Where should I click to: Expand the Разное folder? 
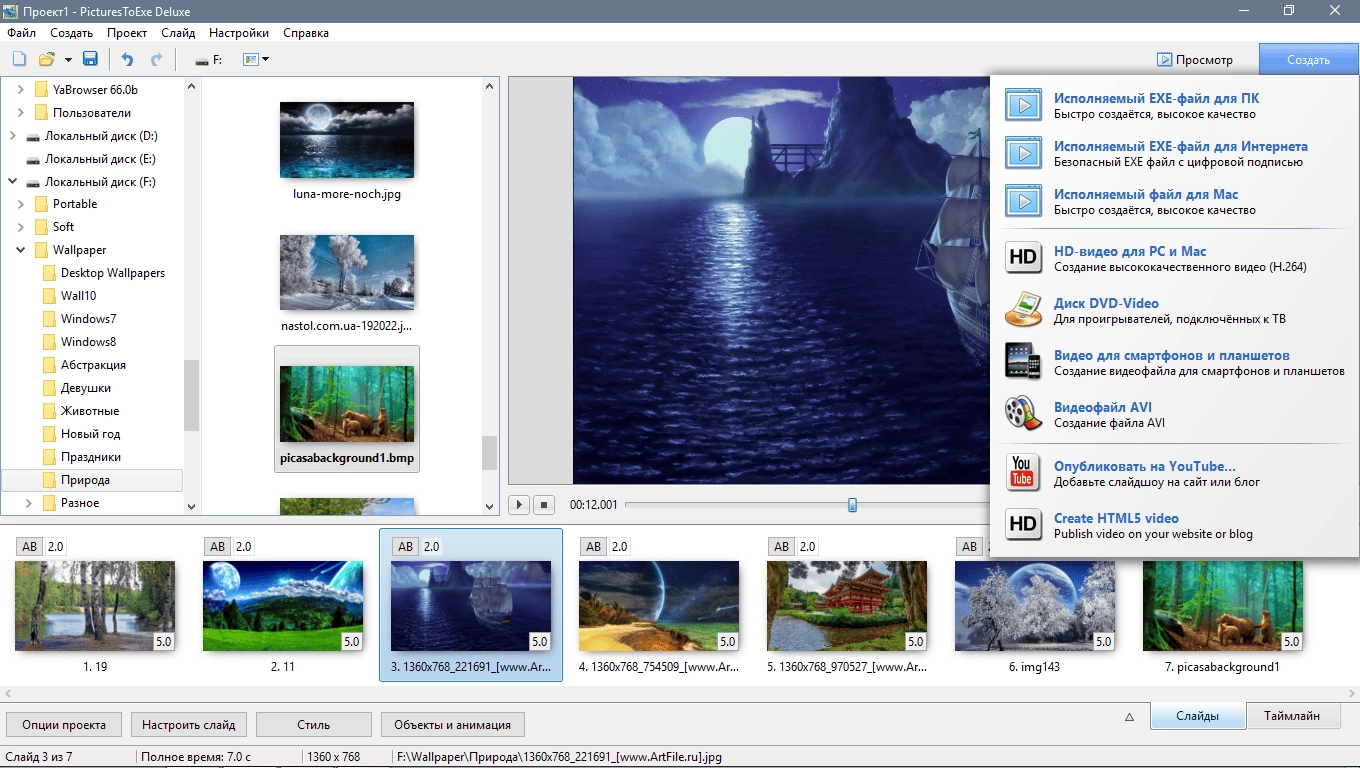click(x=29, y=503)
